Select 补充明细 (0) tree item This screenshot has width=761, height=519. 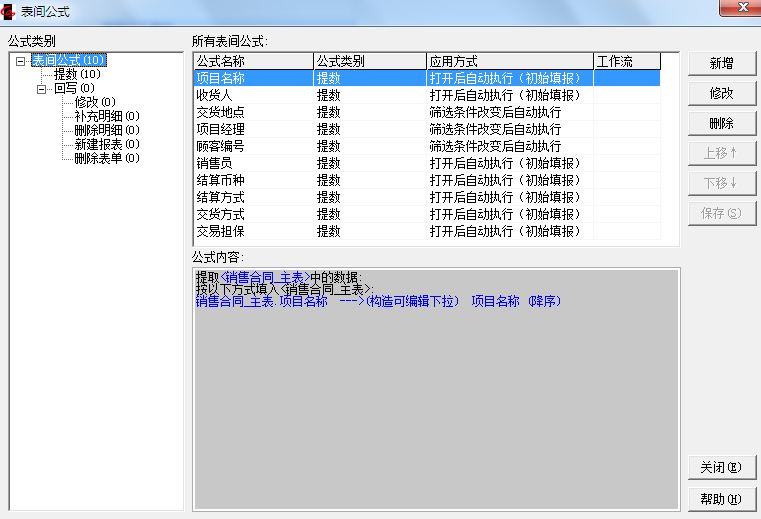click(106, 116)
